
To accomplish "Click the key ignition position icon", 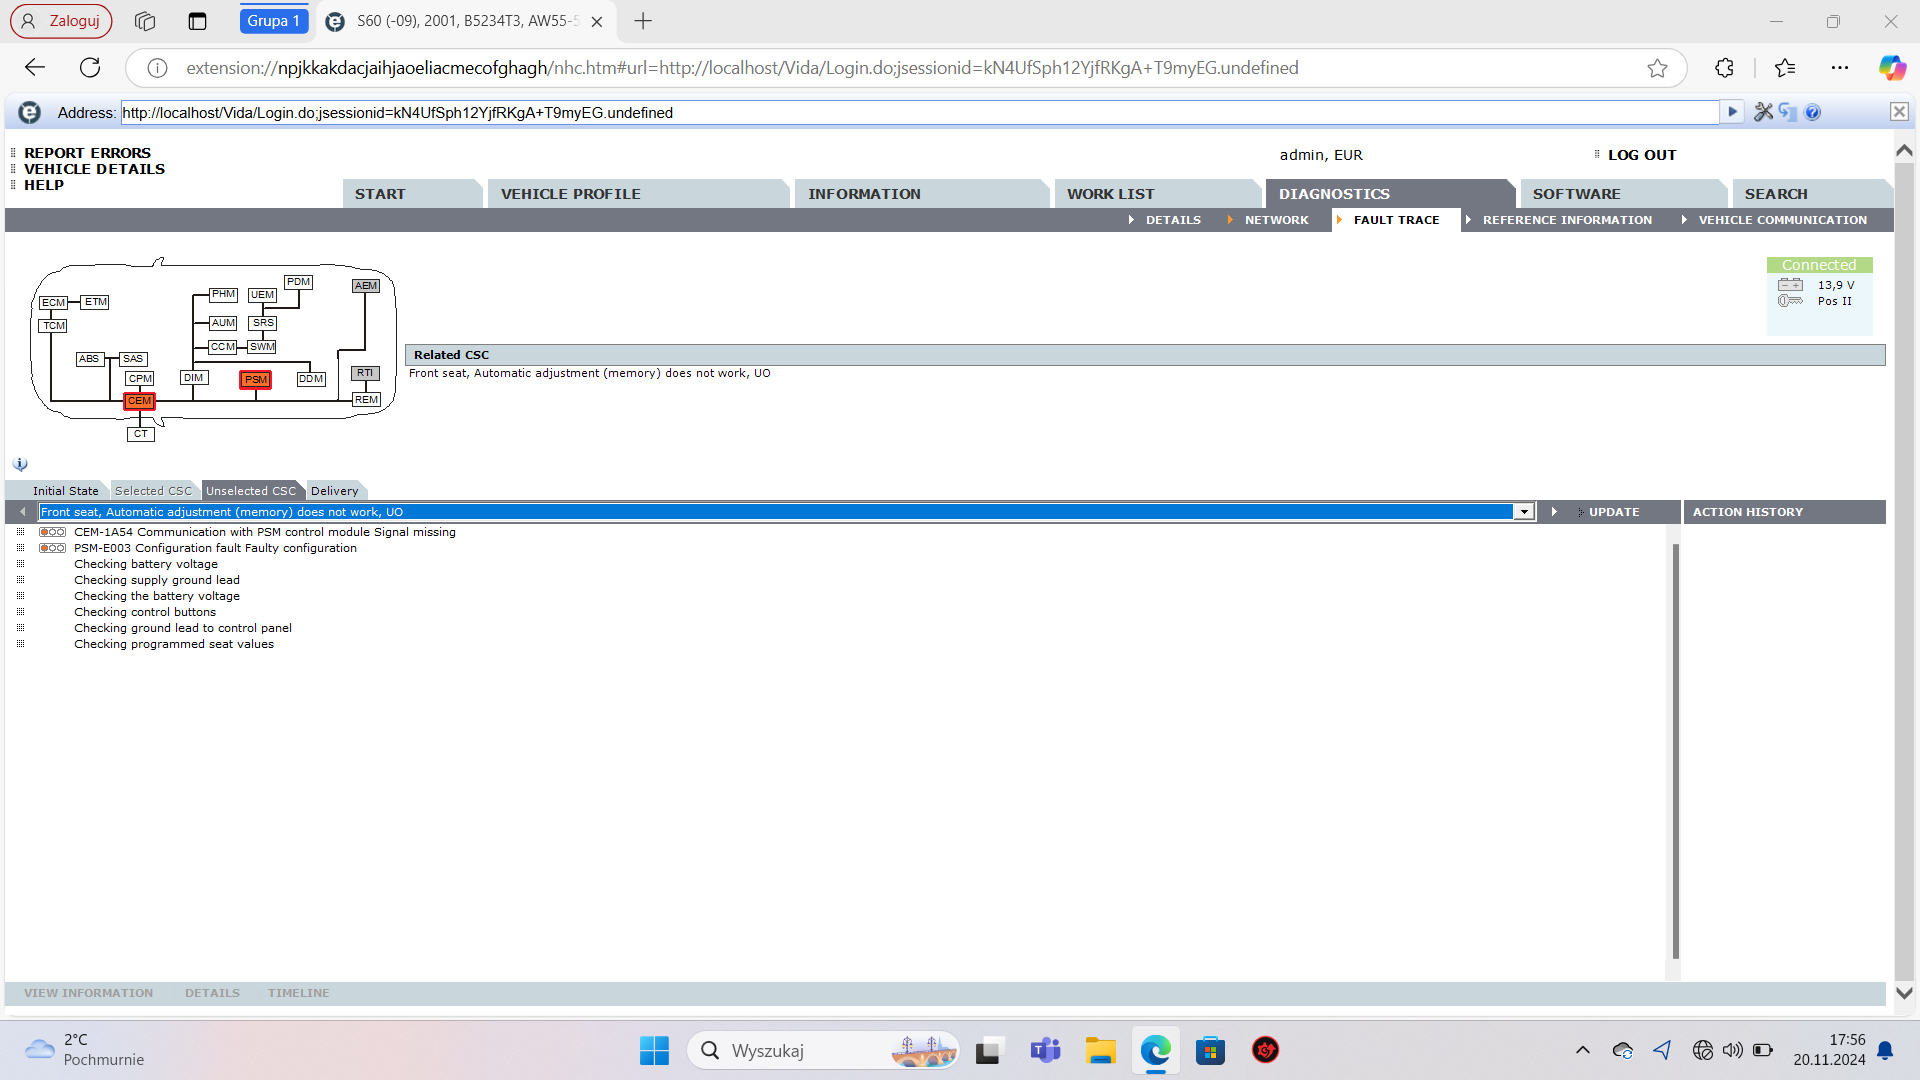I will (x=1790, y=301).
